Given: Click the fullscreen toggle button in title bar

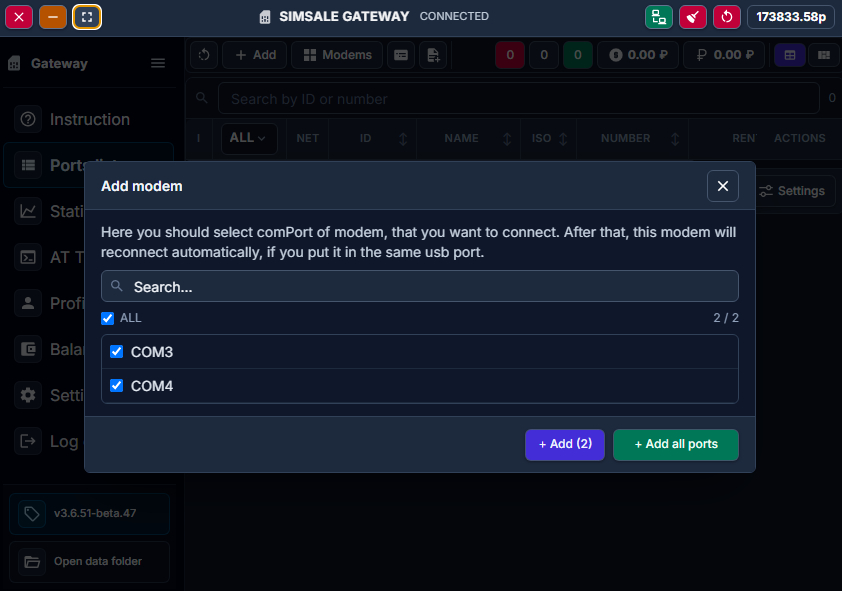Looking at the screenshot, I should coord(87,17).
